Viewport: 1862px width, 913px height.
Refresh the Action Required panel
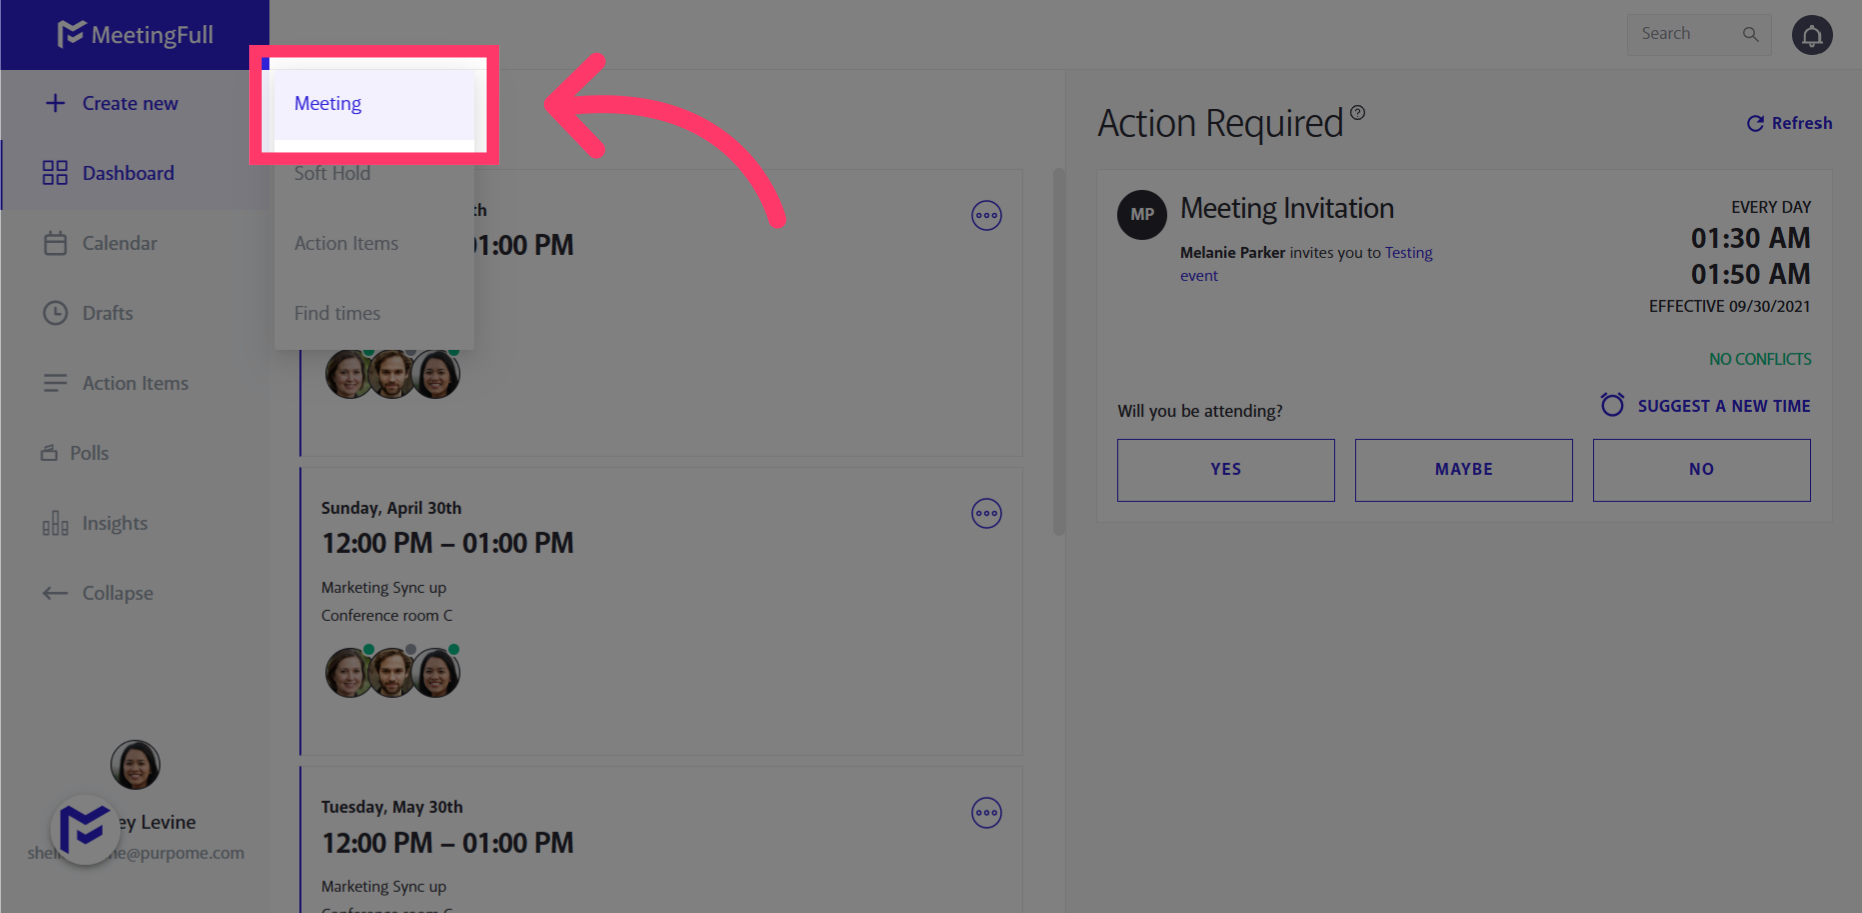click(x=1789, y=122)
